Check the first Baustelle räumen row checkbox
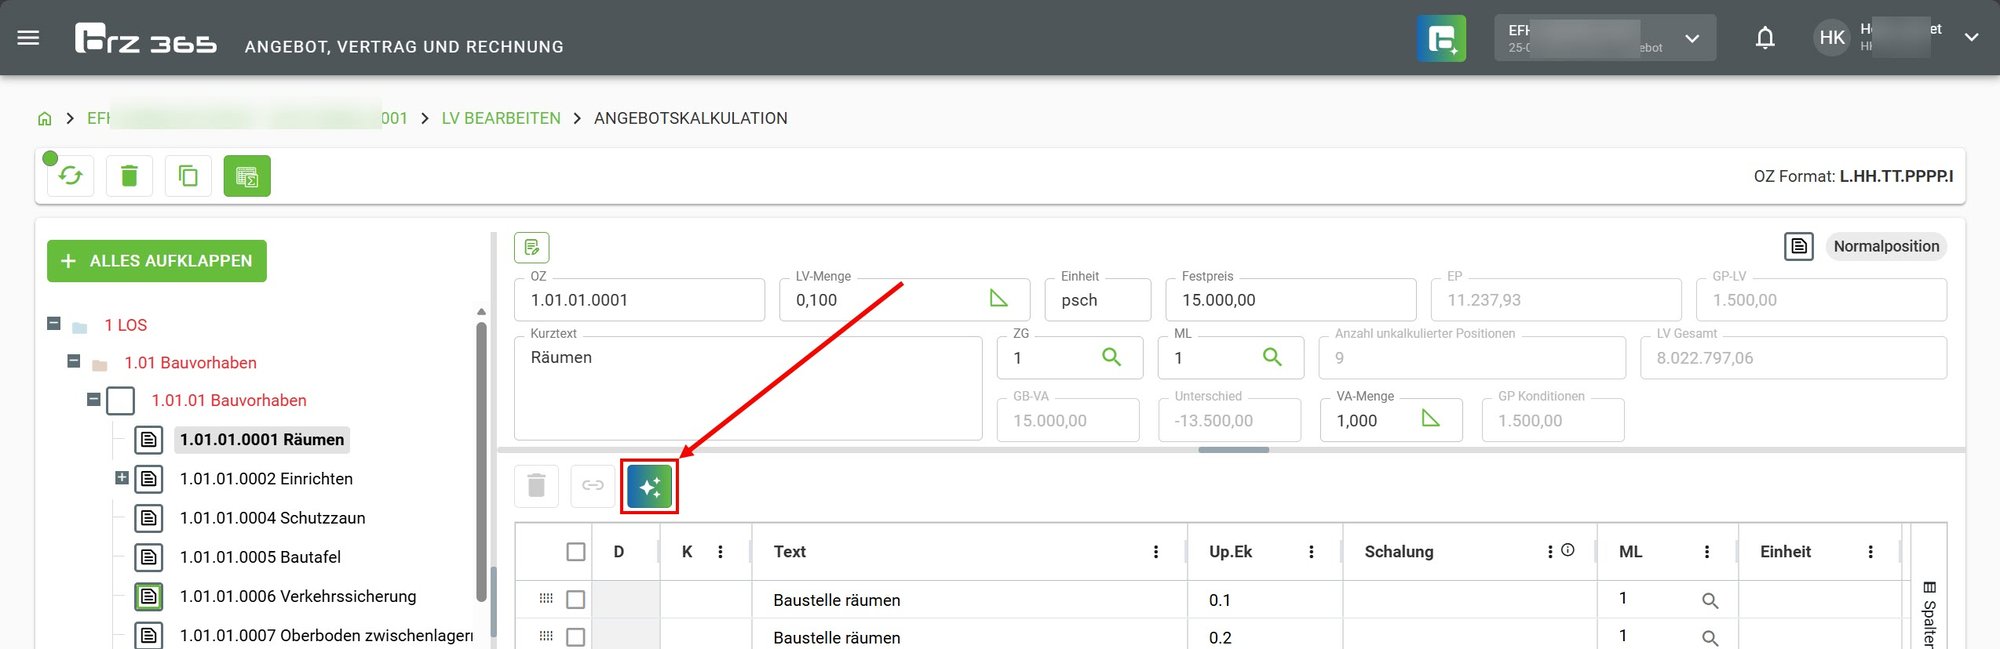Viewport: 2000px width, 649px height. (x=576, y=600)
